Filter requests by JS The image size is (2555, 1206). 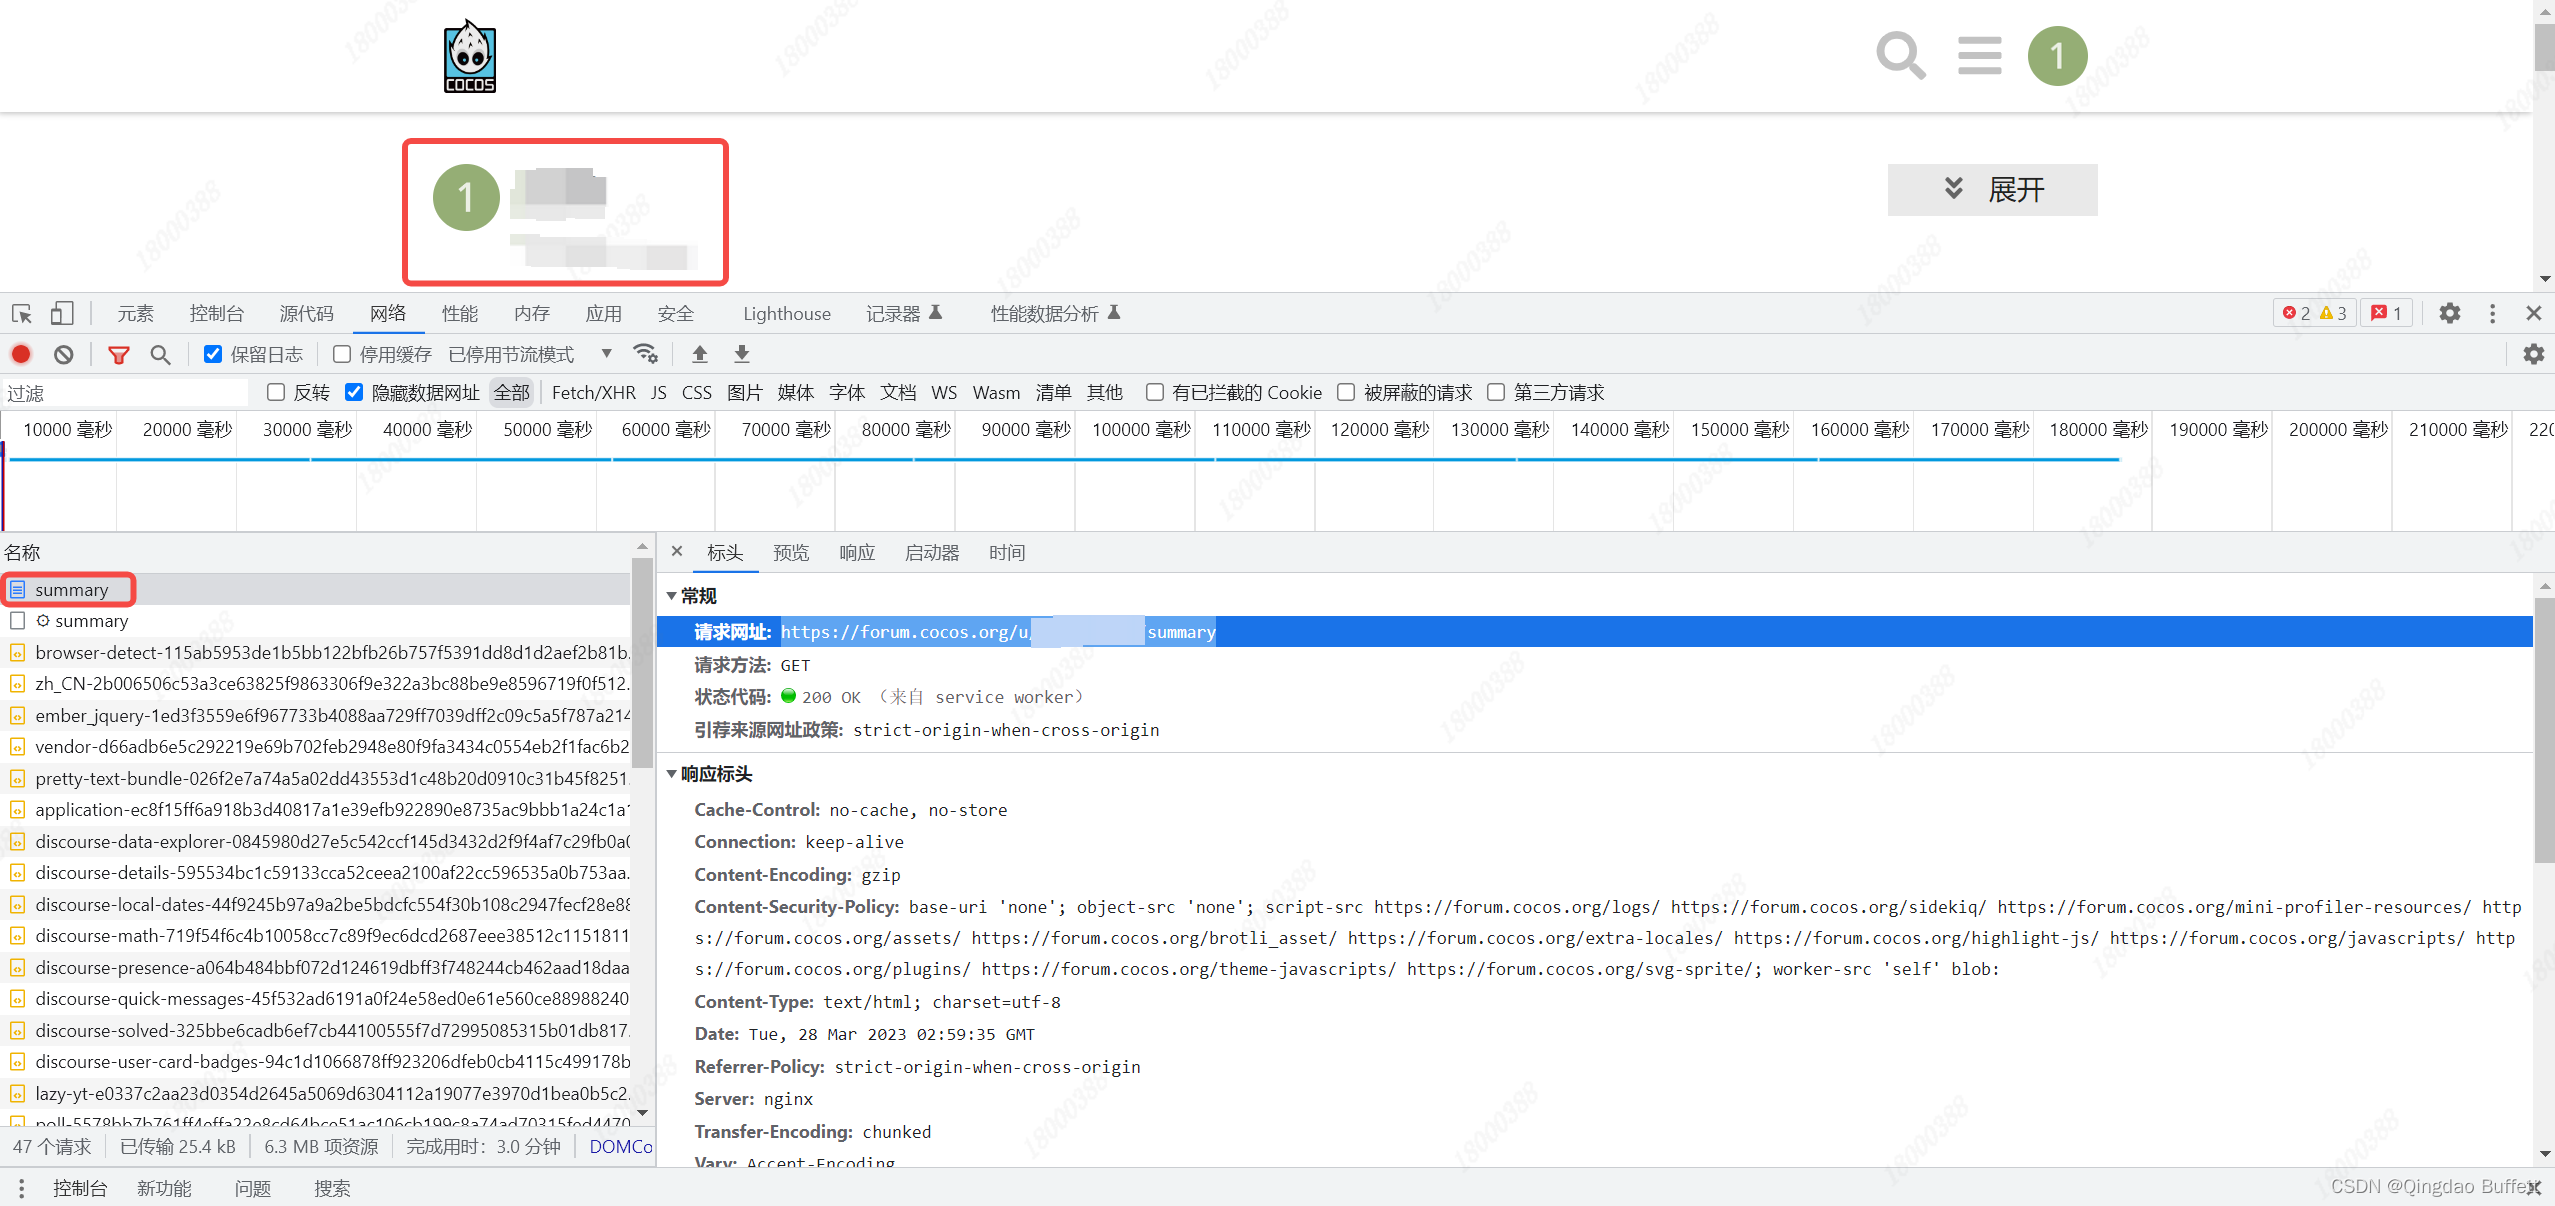(658, 392)
